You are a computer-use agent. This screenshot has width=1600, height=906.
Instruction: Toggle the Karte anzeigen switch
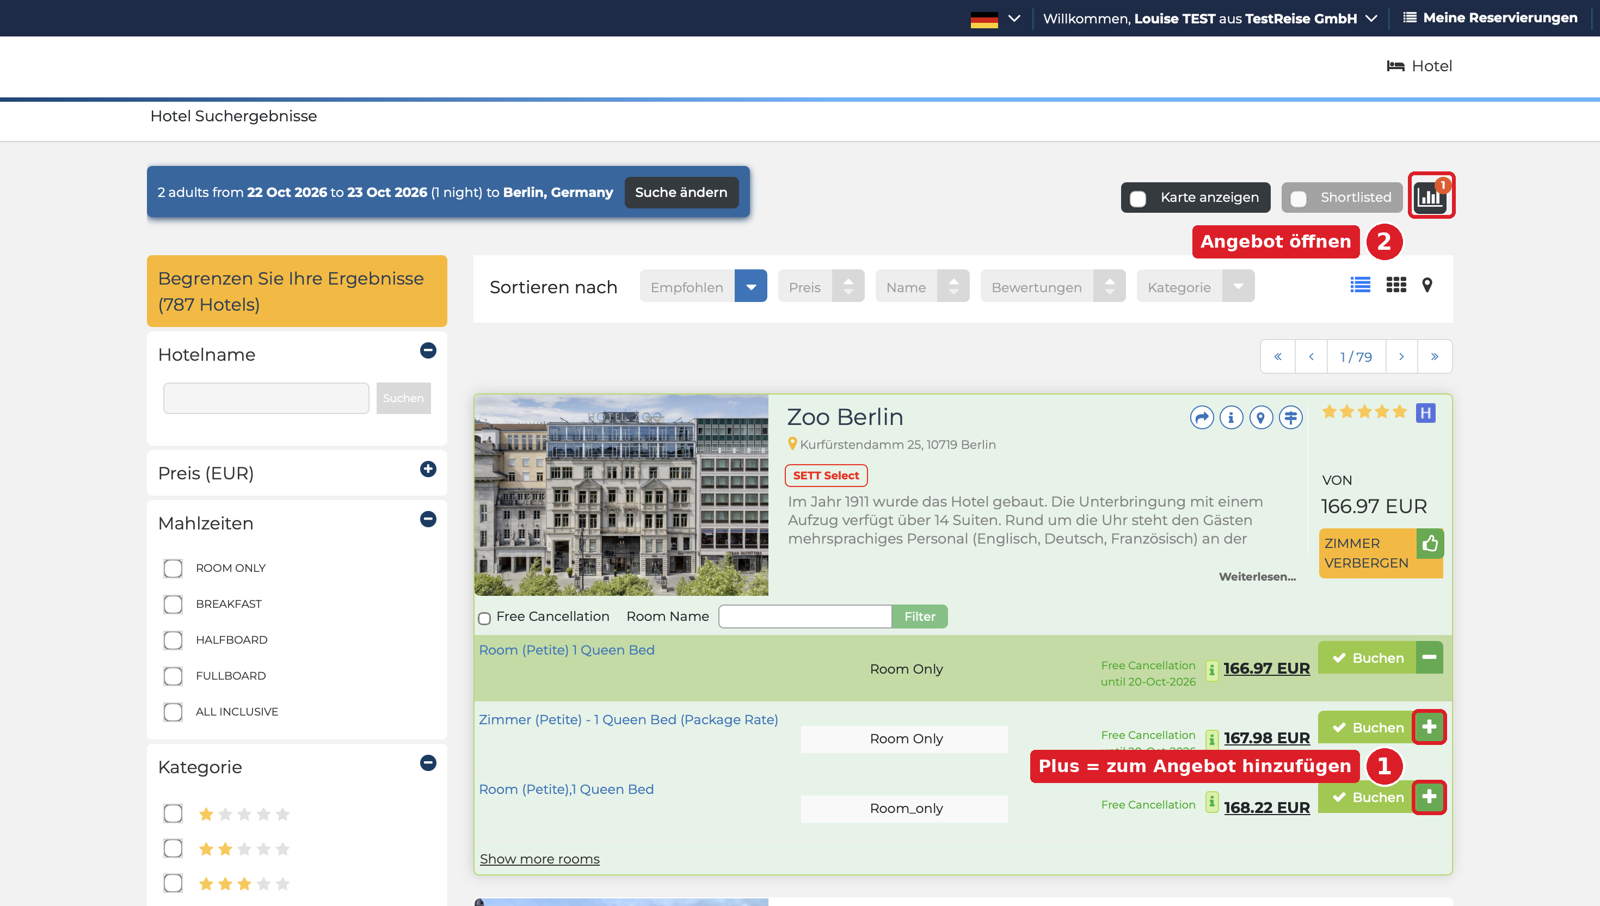[x=1138, y=198]
